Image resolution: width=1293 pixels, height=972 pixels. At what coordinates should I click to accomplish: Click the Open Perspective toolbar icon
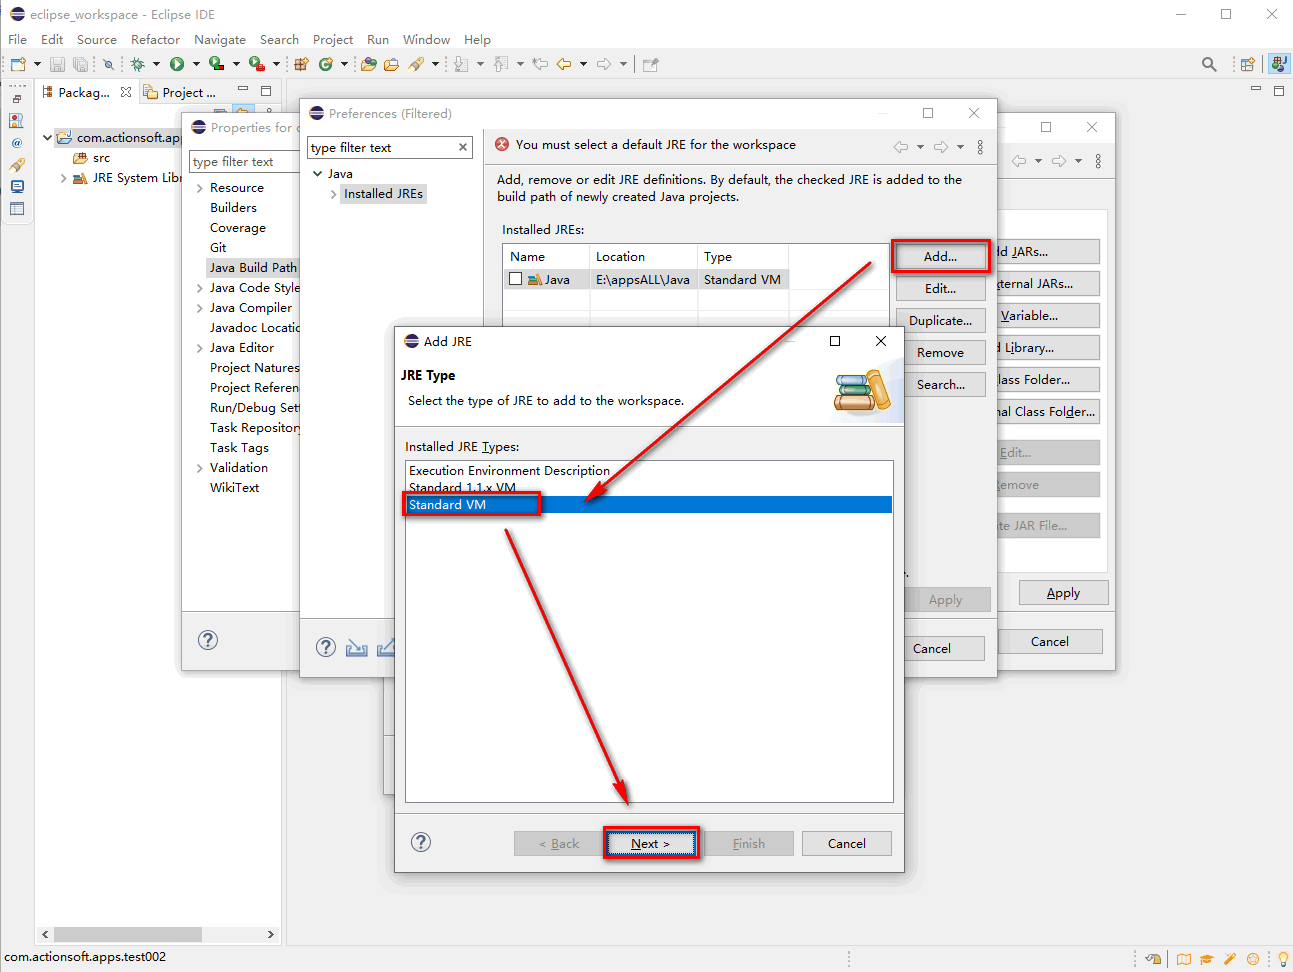point(1247,64)
